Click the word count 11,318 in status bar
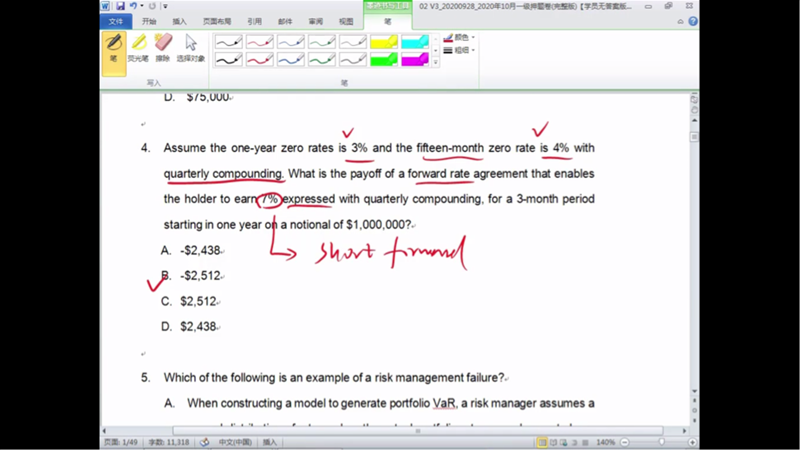 tap(169, 442)
